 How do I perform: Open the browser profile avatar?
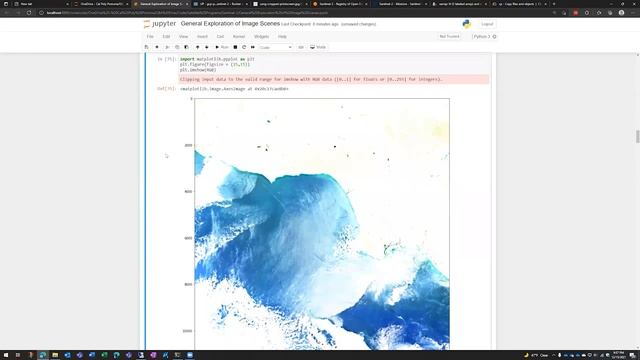pos(621,13)
